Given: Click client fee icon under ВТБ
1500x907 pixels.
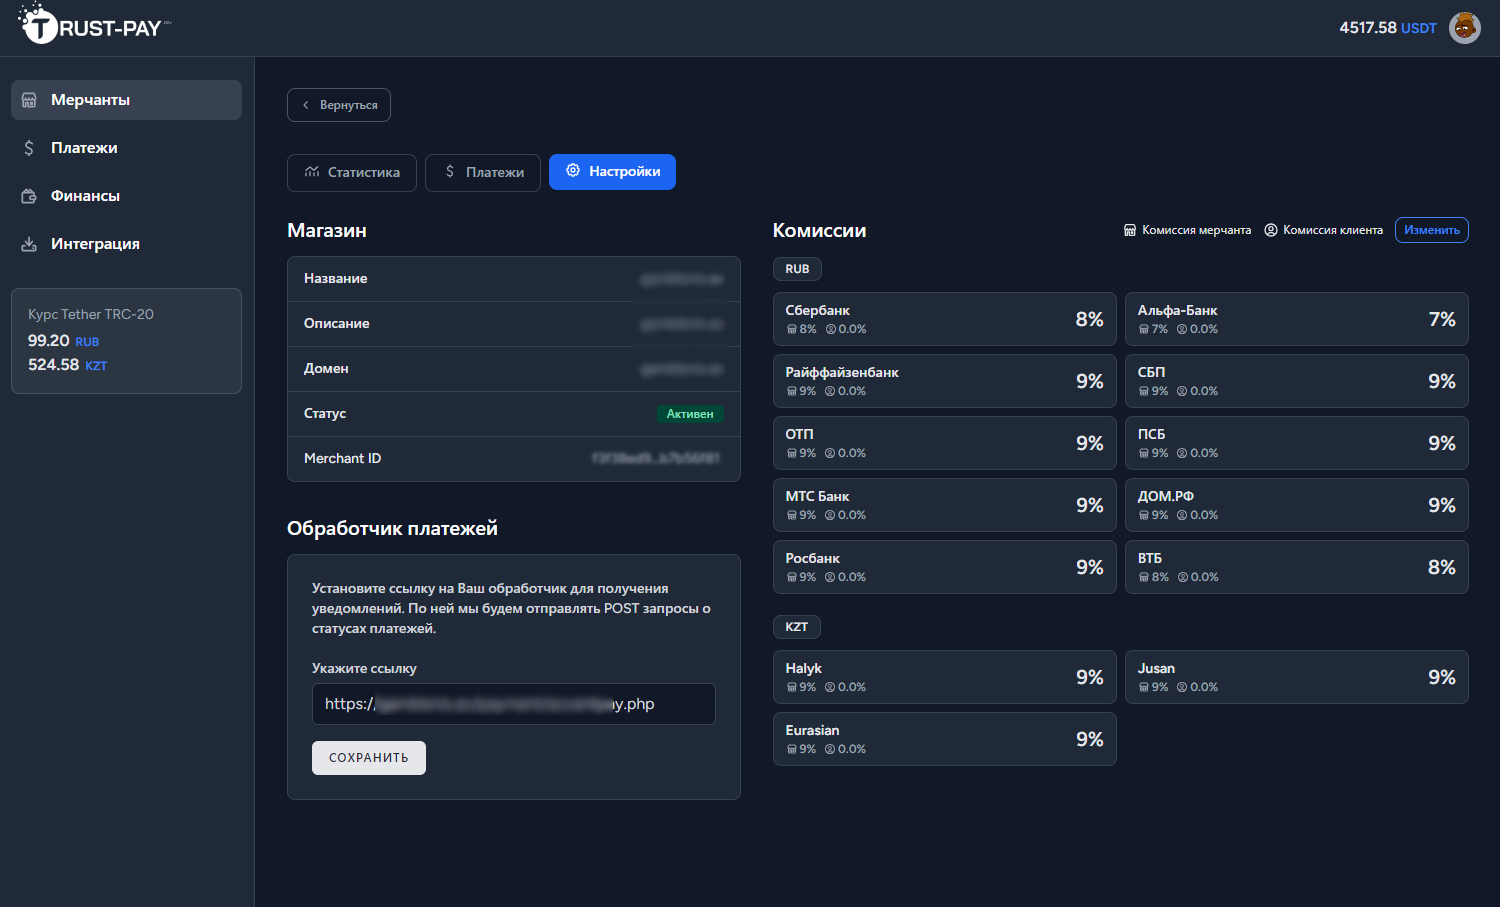Looking at the screenshot, I should [1183, 577].
